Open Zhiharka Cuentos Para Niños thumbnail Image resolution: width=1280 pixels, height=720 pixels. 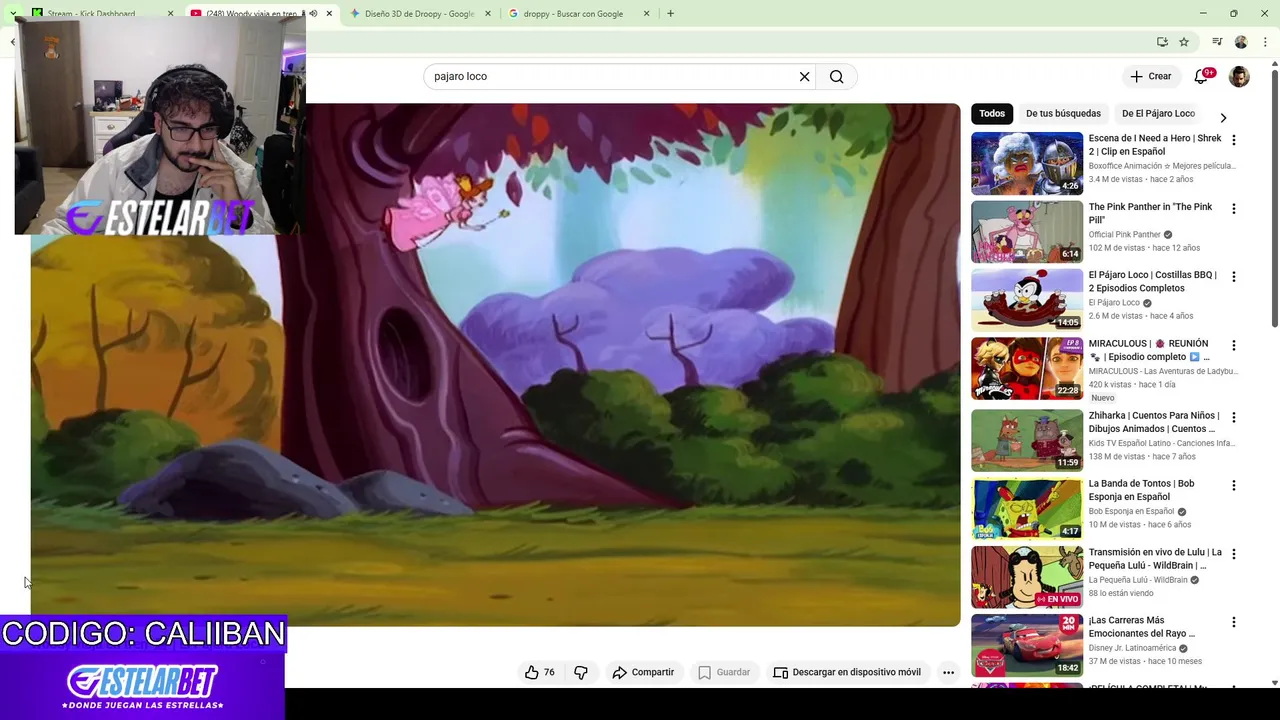click(x=1027, y=440)
